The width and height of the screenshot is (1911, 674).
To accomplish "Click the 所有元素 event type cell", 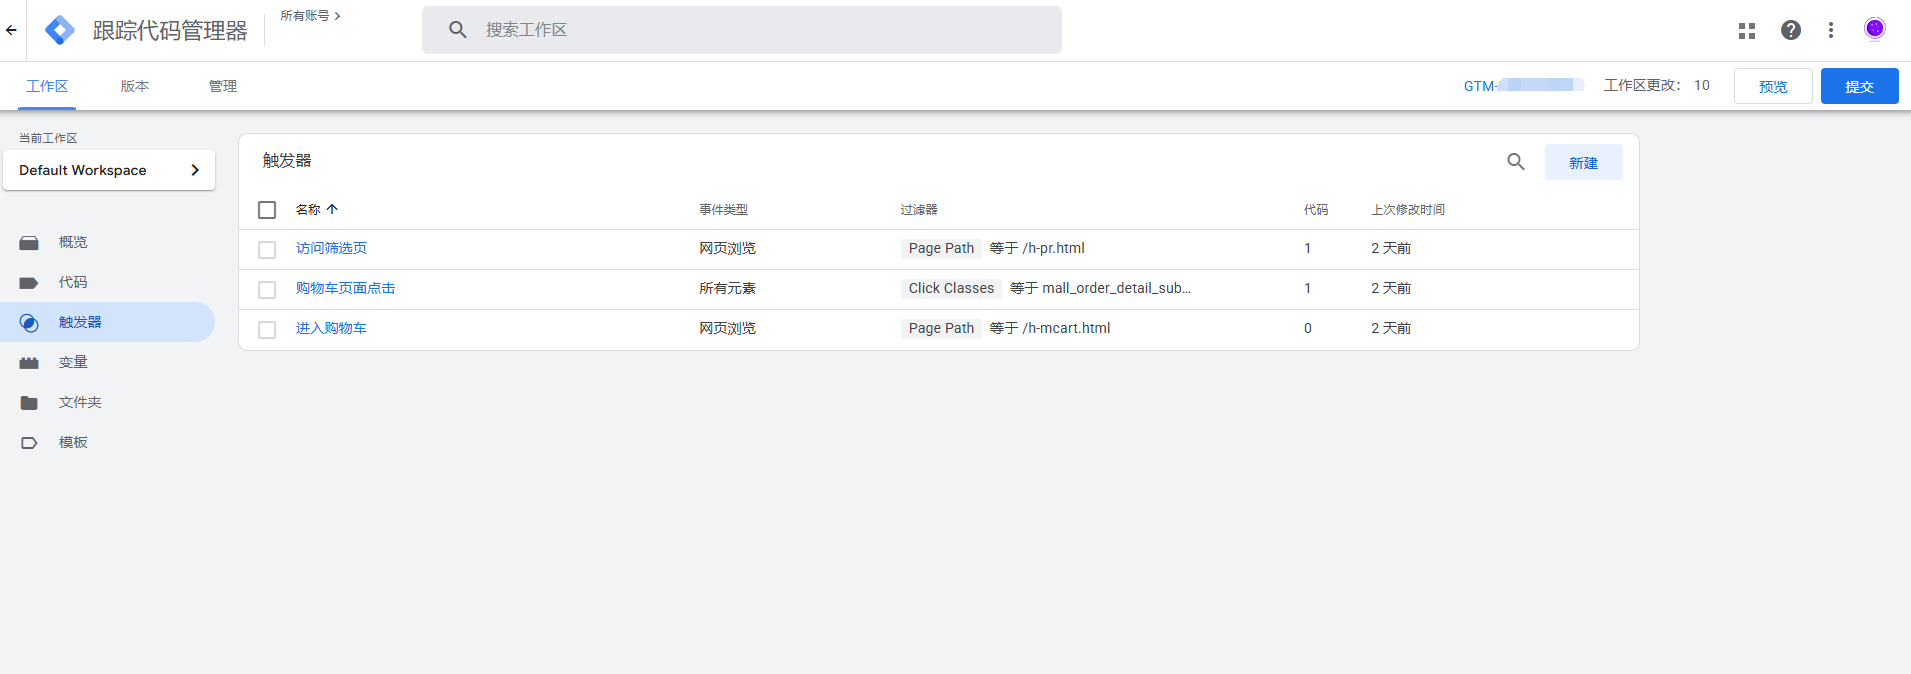I will (x=727, y=288).
